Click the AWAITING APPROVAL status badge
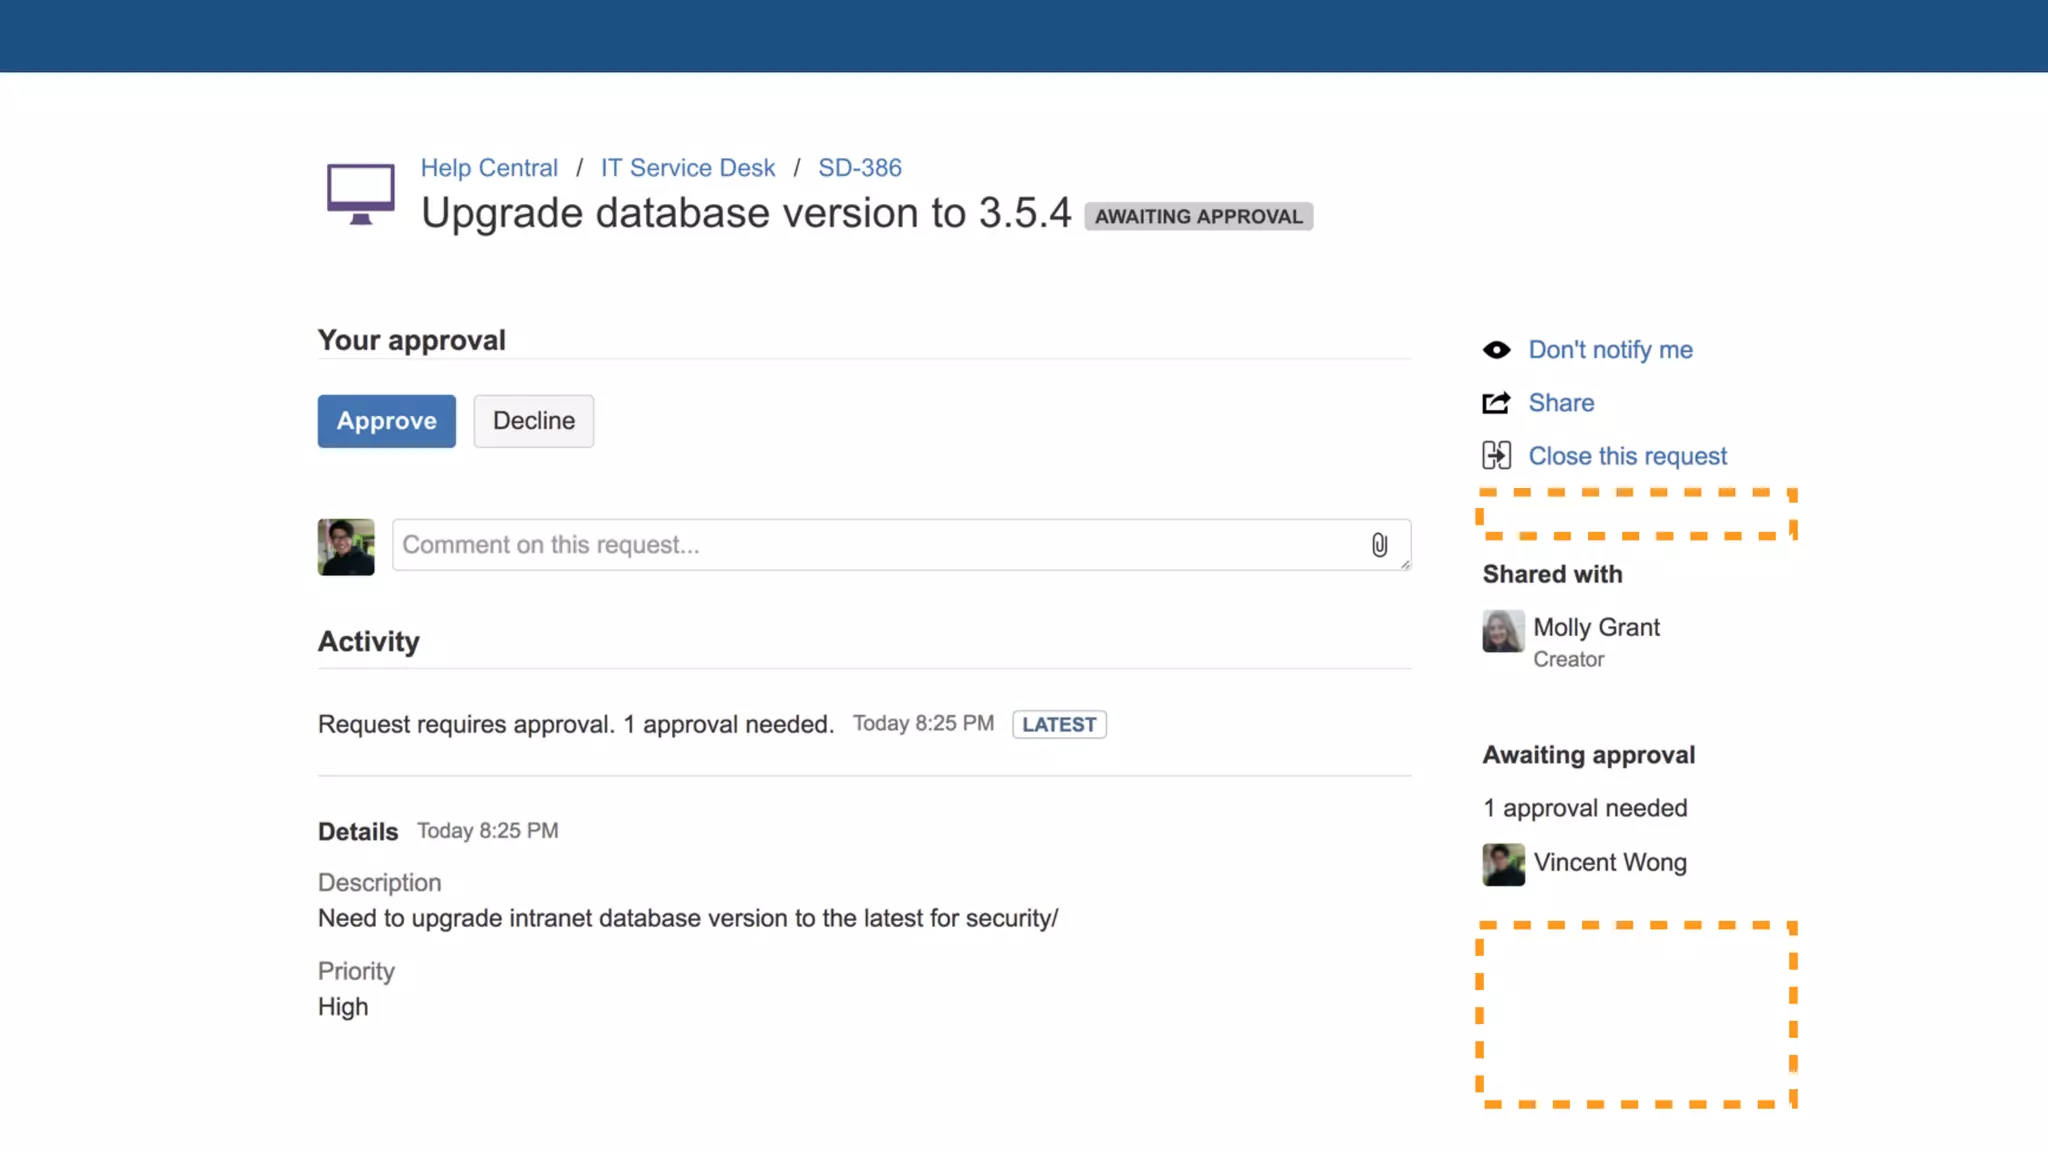The image size is (2048, 1152). click(x=1198, y=217)
